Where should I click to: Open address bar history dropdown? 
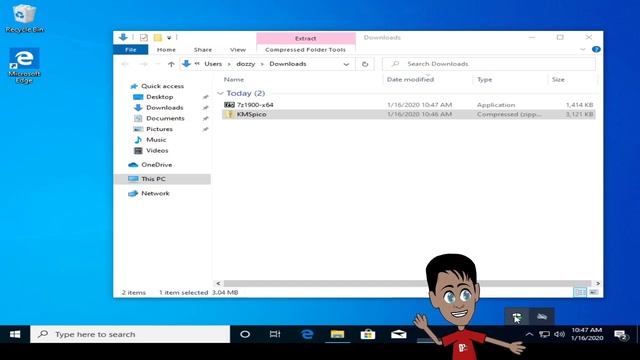(x=346, y=64)
